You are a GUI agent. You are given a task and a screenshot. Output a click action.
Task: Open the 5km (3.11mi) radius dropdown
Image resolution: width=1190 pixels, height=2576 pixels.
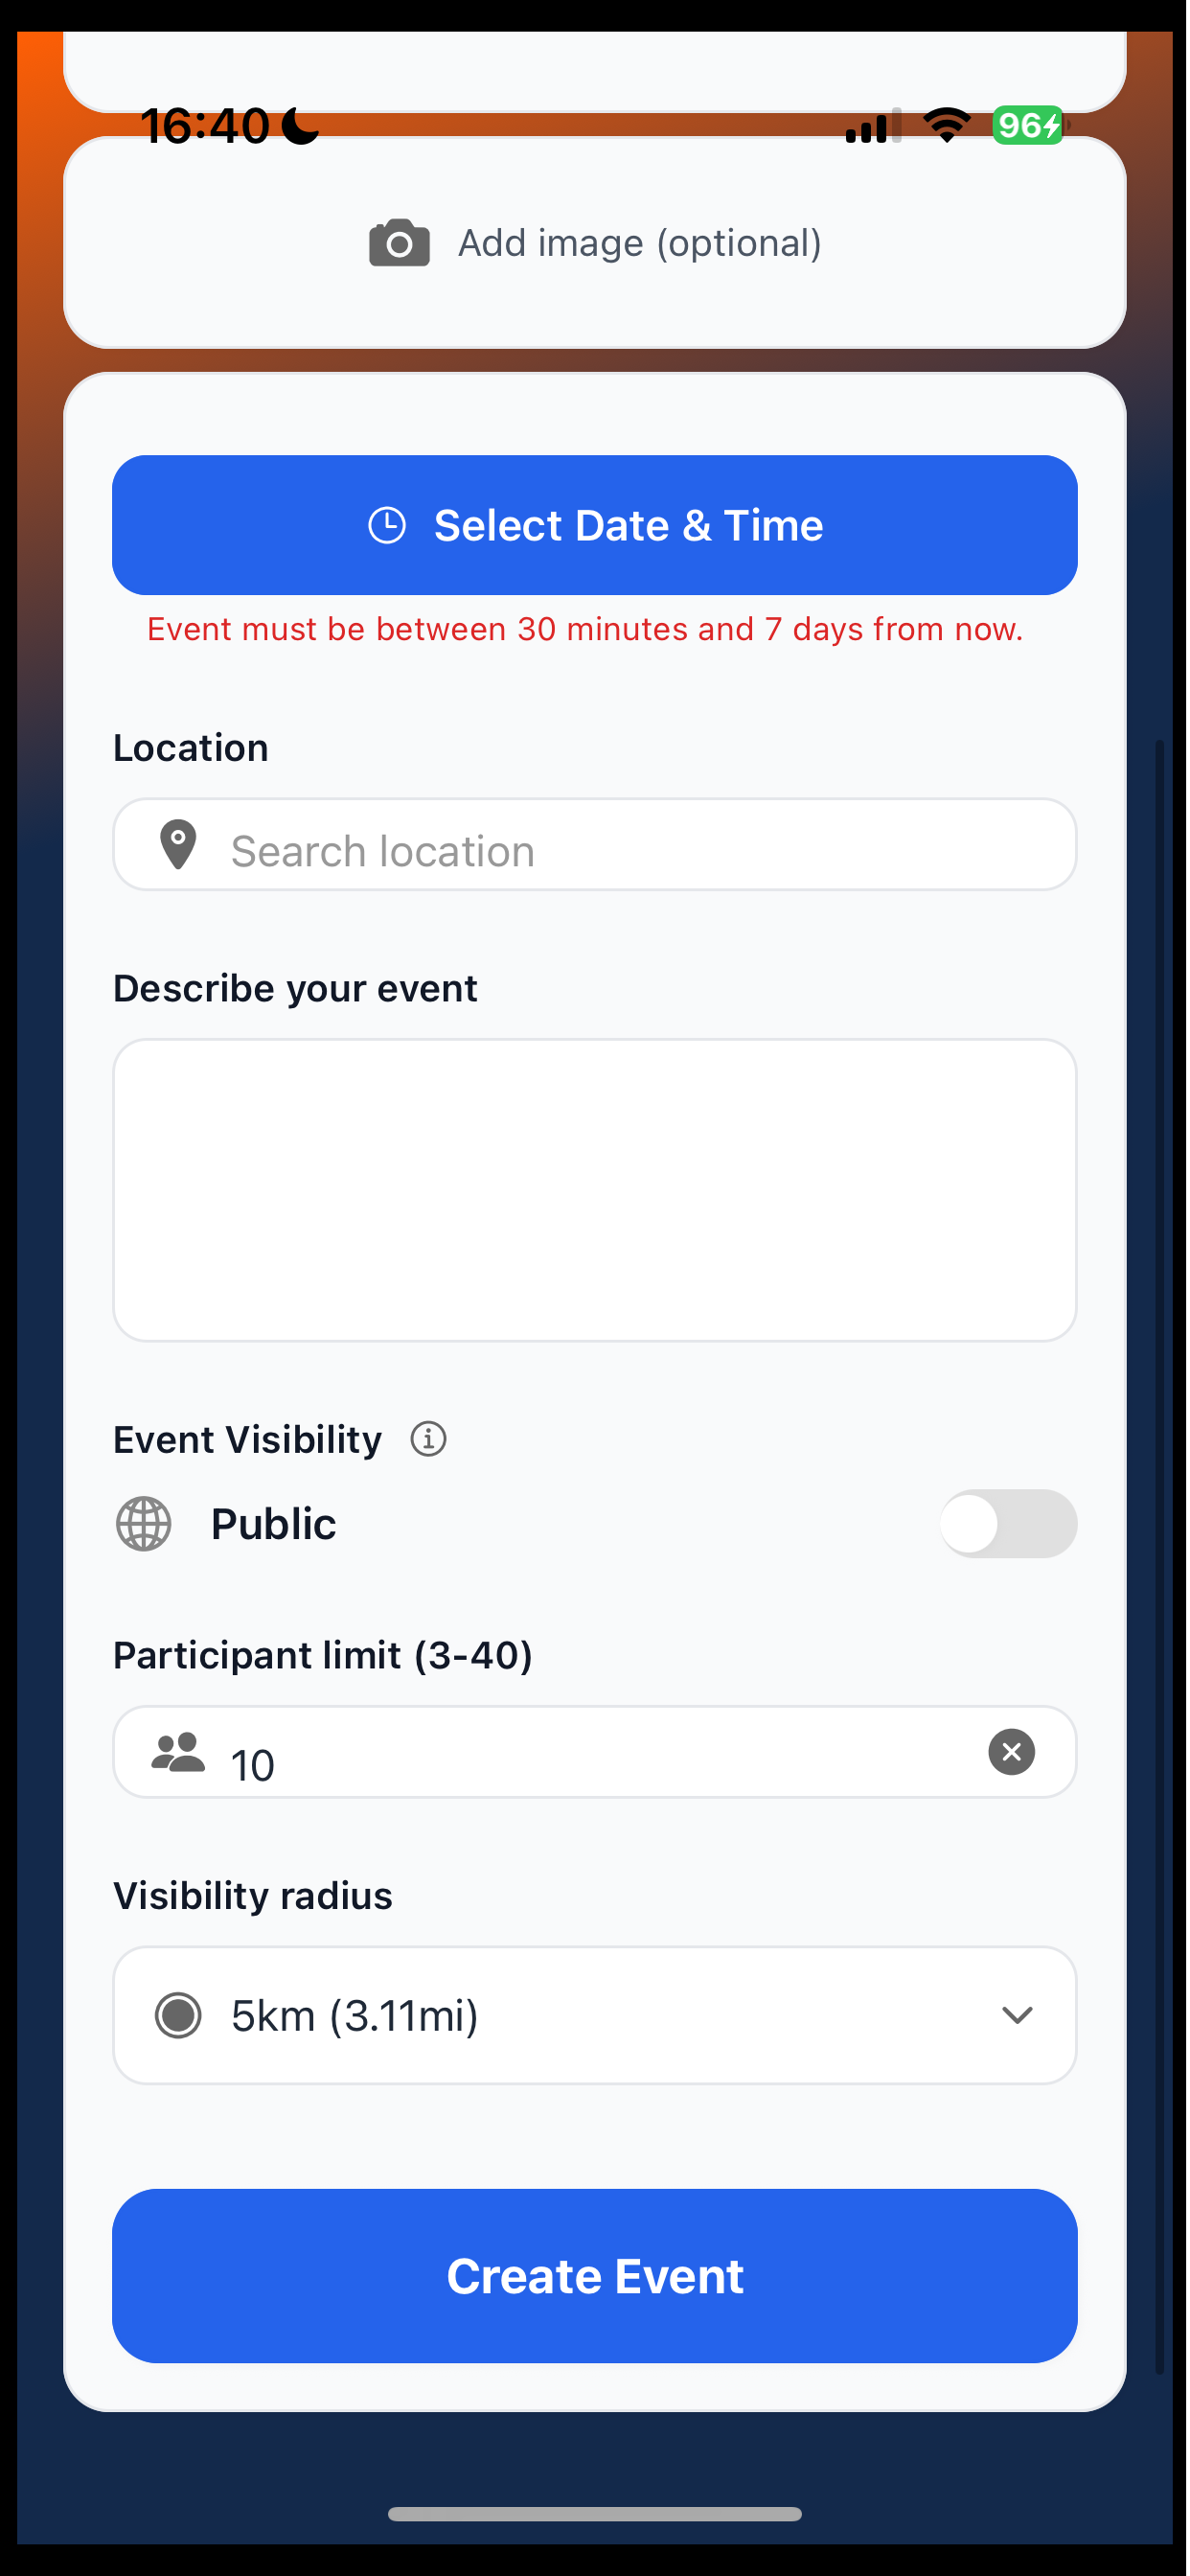click(x=595, y=2015)
